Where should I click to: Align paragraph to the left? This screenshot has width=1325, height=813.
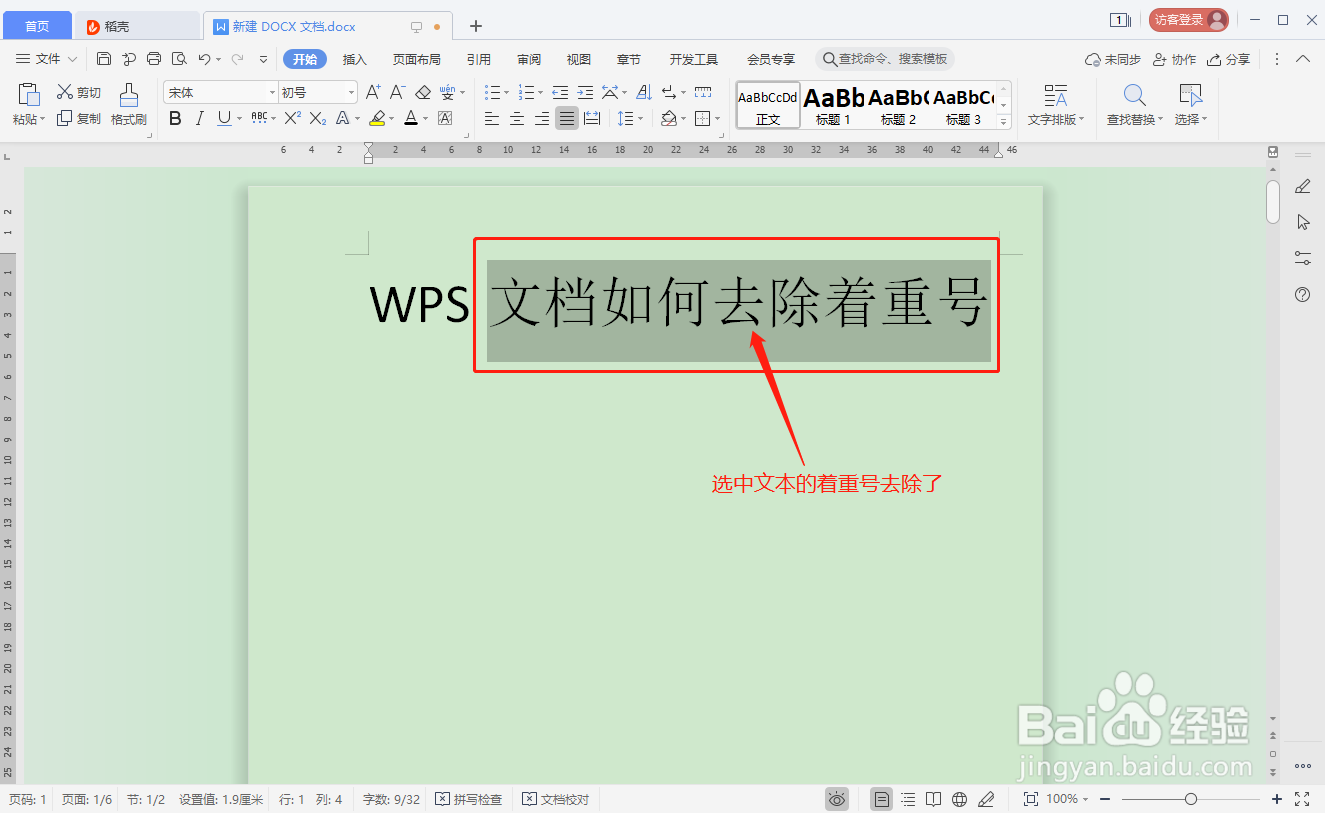(492, 118)
